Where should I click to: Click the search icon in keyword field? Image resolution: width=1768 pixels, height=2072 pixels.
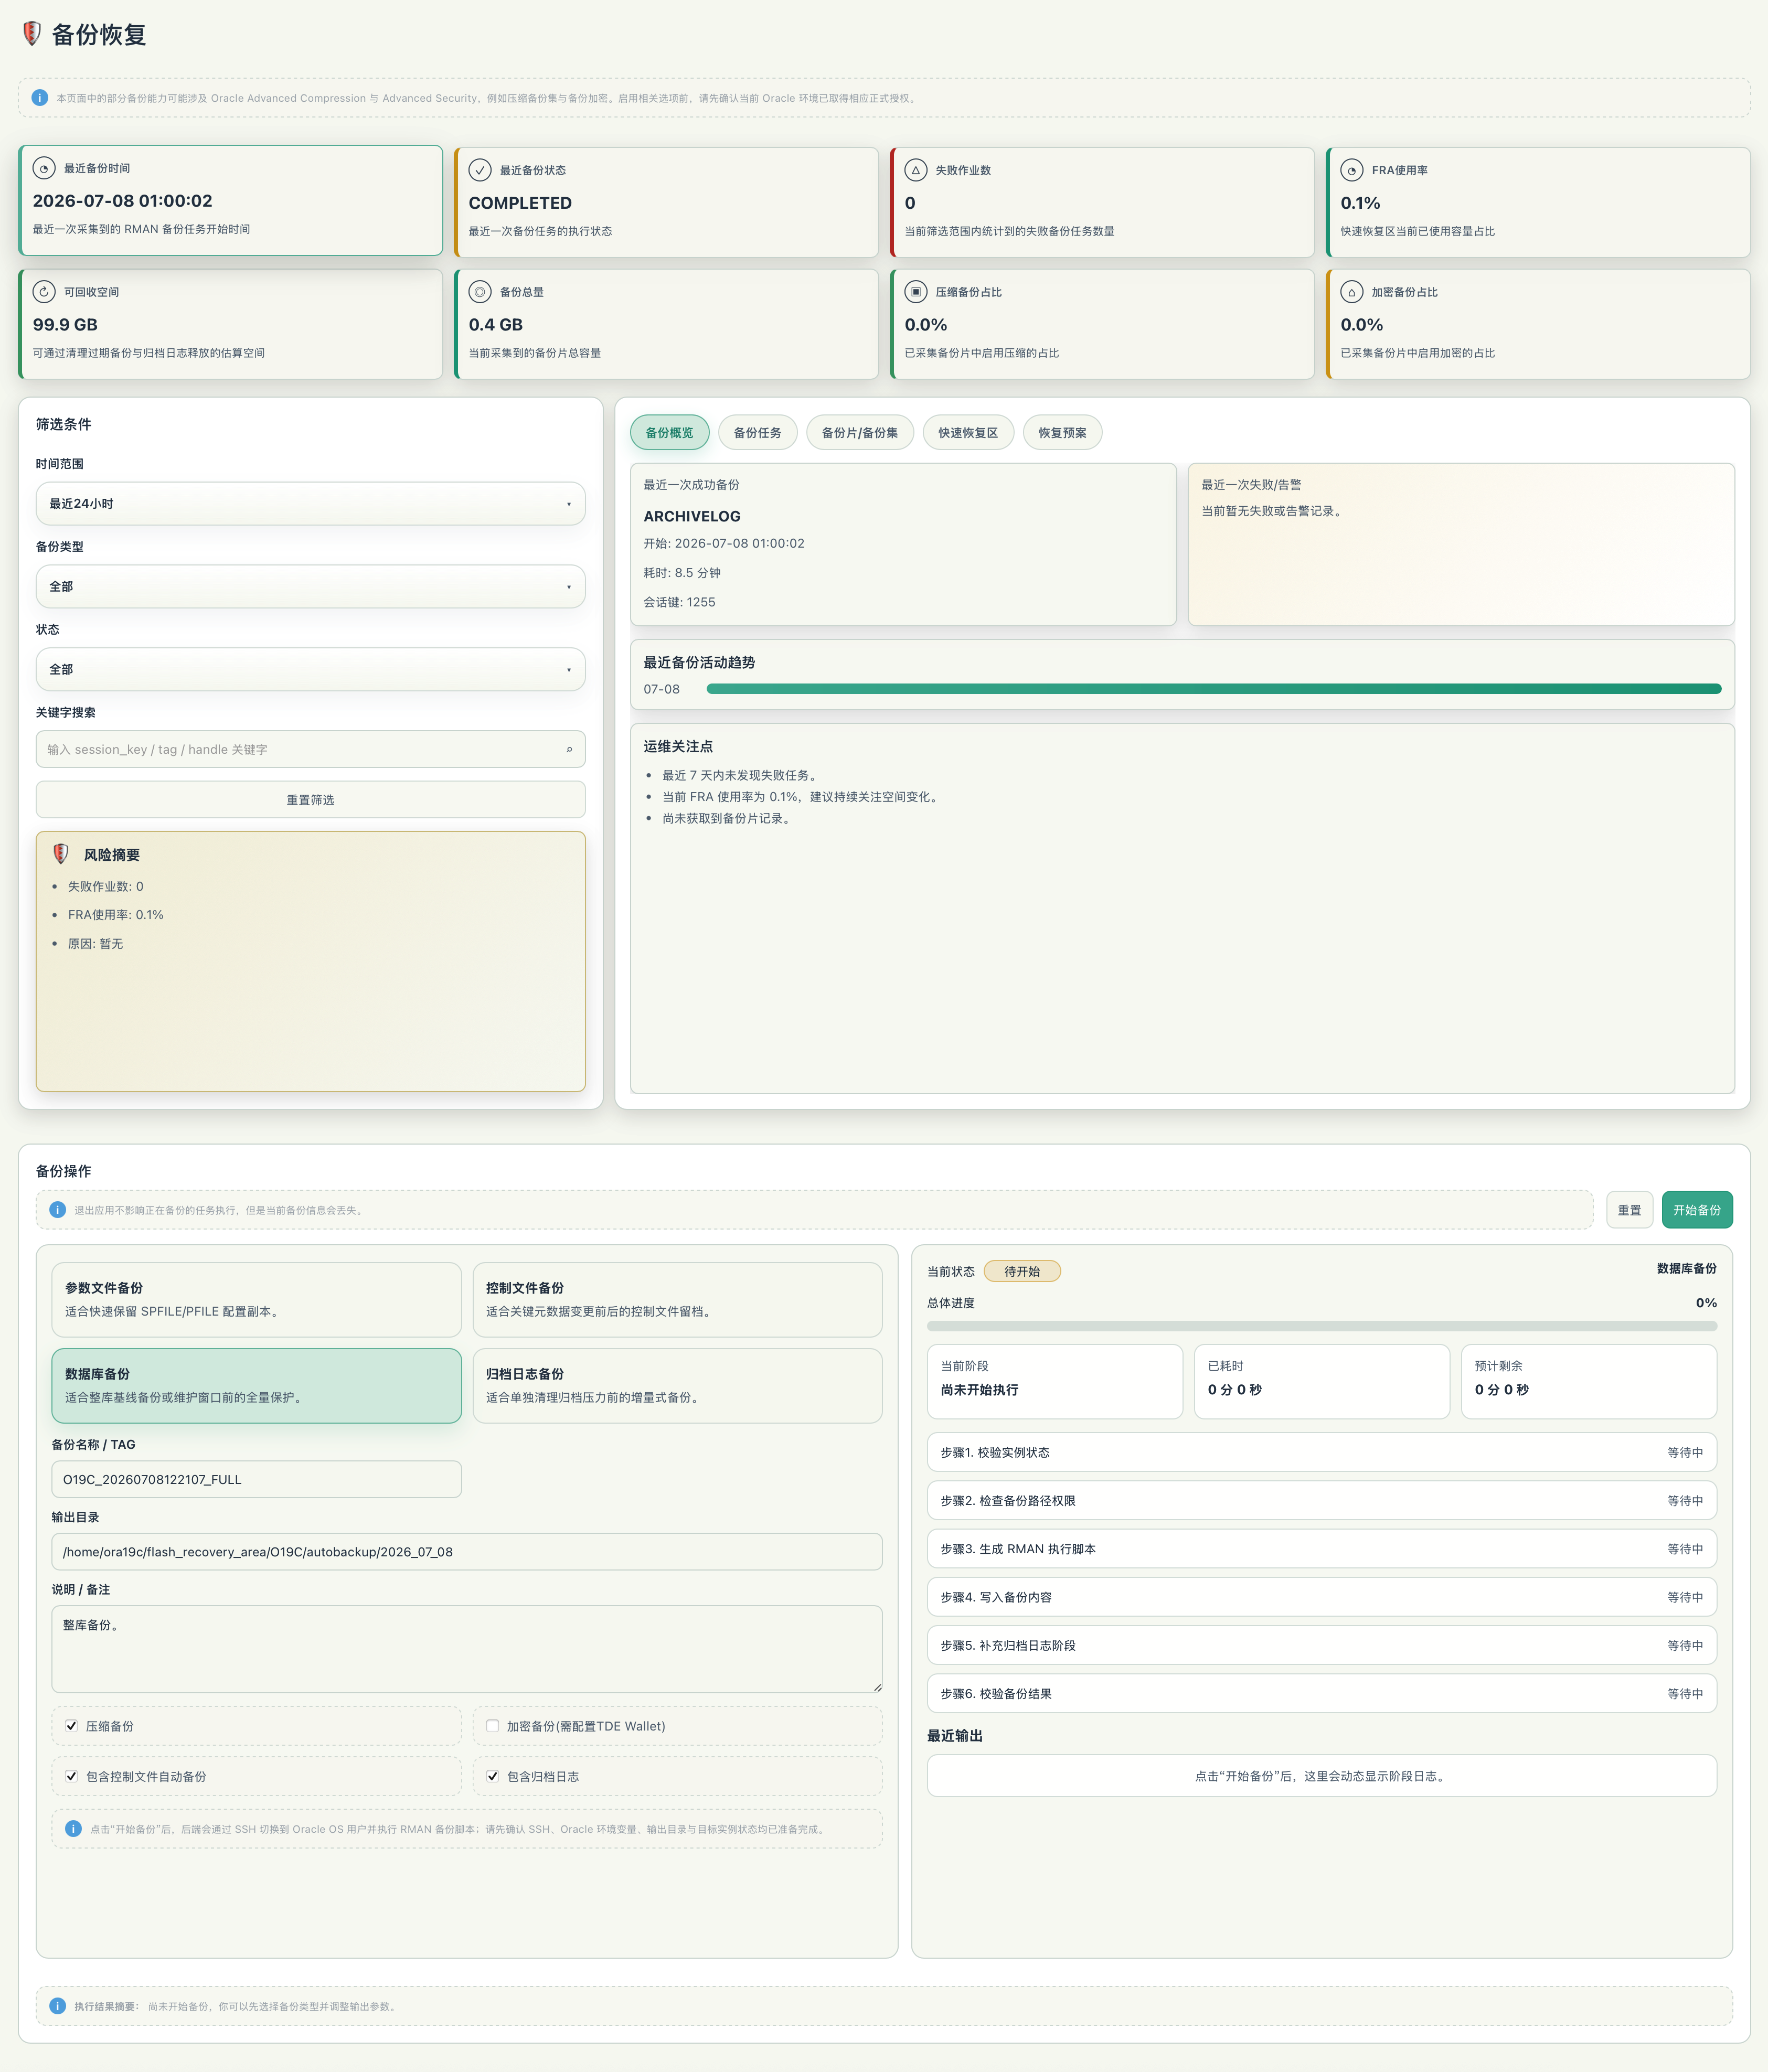569,749
